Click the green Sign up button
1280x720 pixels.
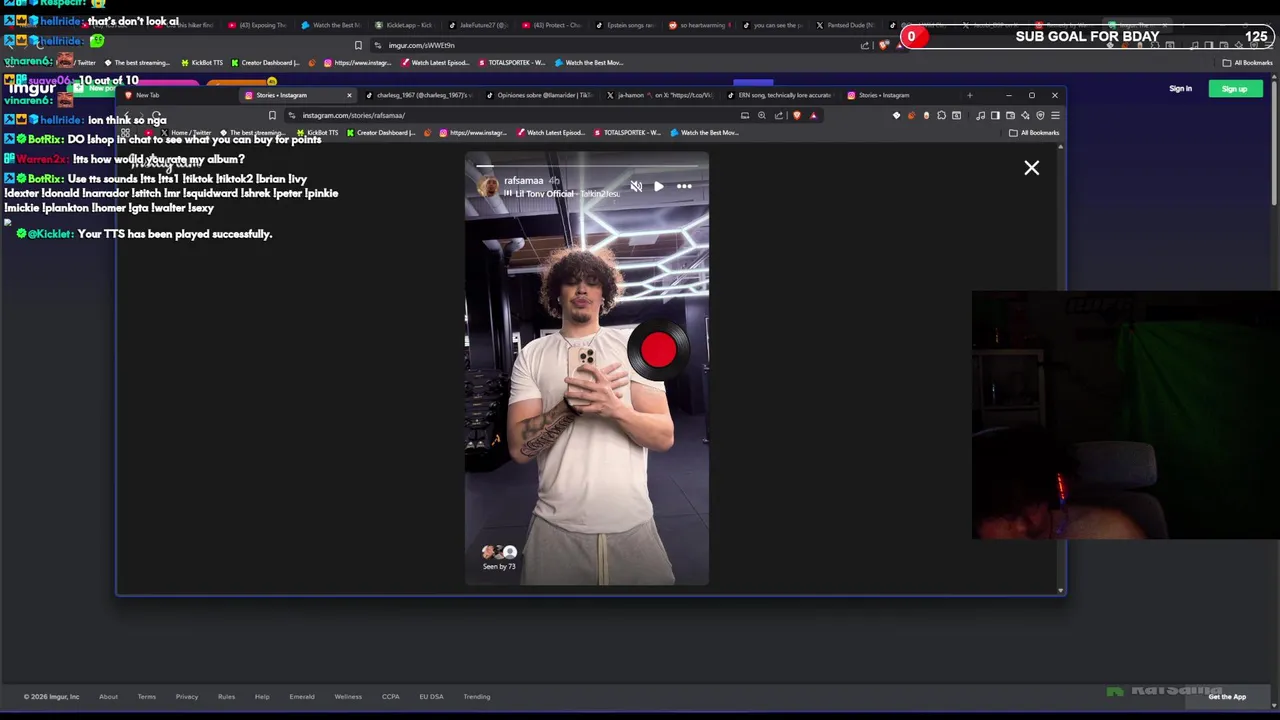1234,89
